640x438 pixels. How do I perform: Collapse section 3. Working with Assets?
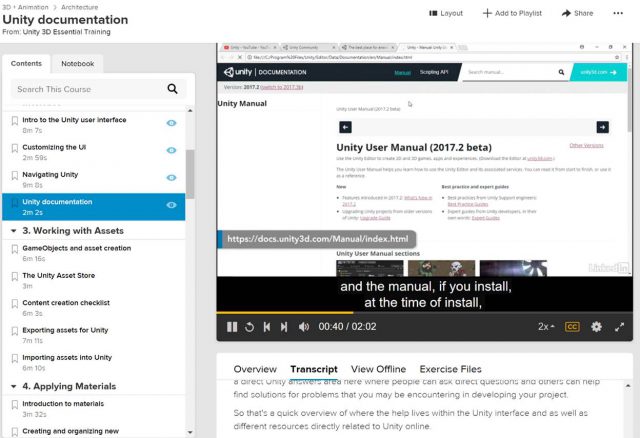(x=13, y=231)
